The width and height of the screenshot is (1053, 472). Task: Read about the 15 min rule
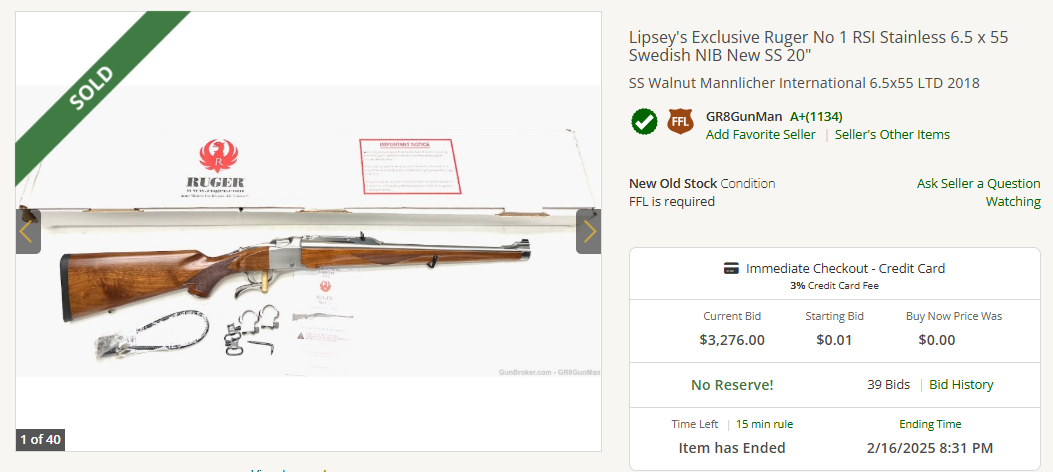click(x=764, y=424)
